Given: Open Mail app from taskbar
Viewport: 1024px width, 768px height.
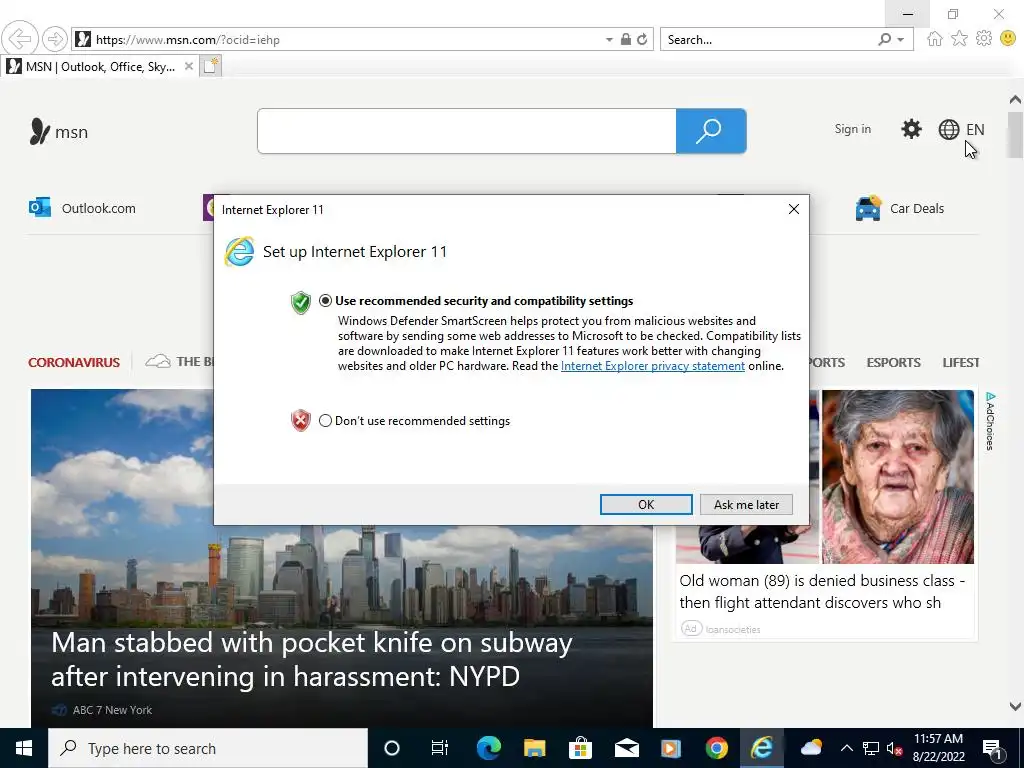Looking at the screenshot, I should point(626,748).
